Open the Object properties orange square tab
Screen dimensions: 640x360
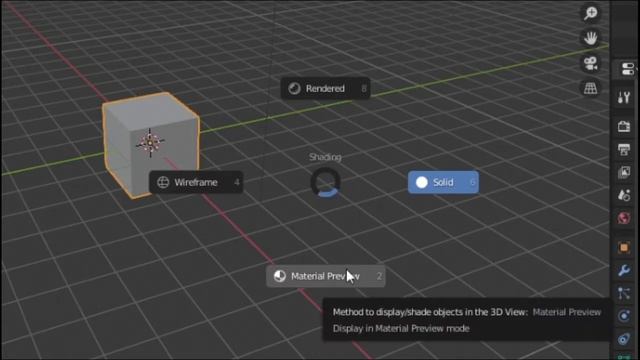click(624, 247)
